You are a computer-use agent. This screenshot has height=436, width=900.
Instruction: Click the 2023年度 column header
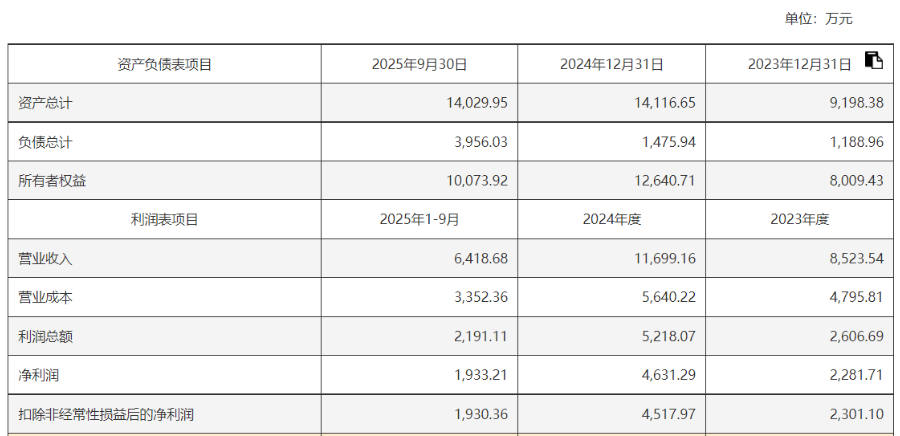799,219
